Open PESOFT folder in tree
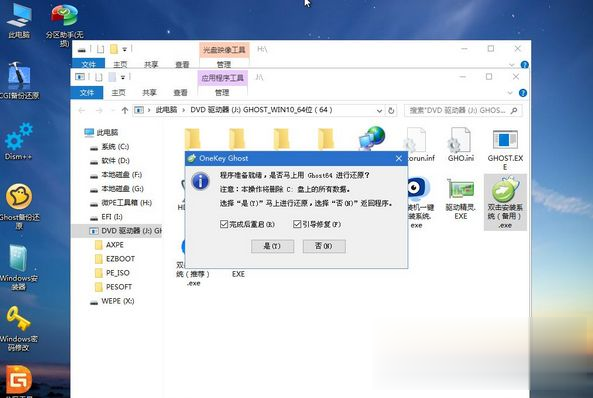This screenshot has height=398, width=593. pos(119,287)
